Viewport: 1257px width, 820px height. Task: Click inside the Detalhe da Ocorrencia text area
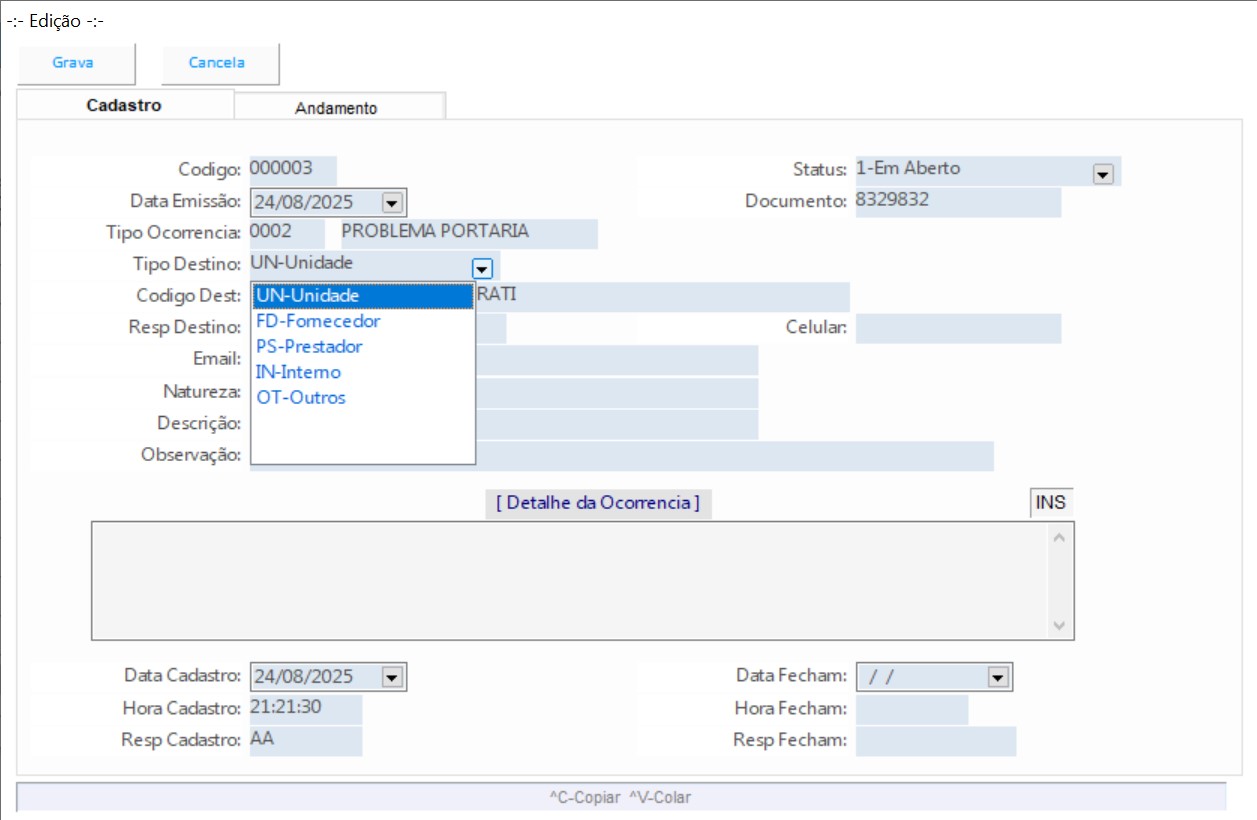(x=570, y=580)
